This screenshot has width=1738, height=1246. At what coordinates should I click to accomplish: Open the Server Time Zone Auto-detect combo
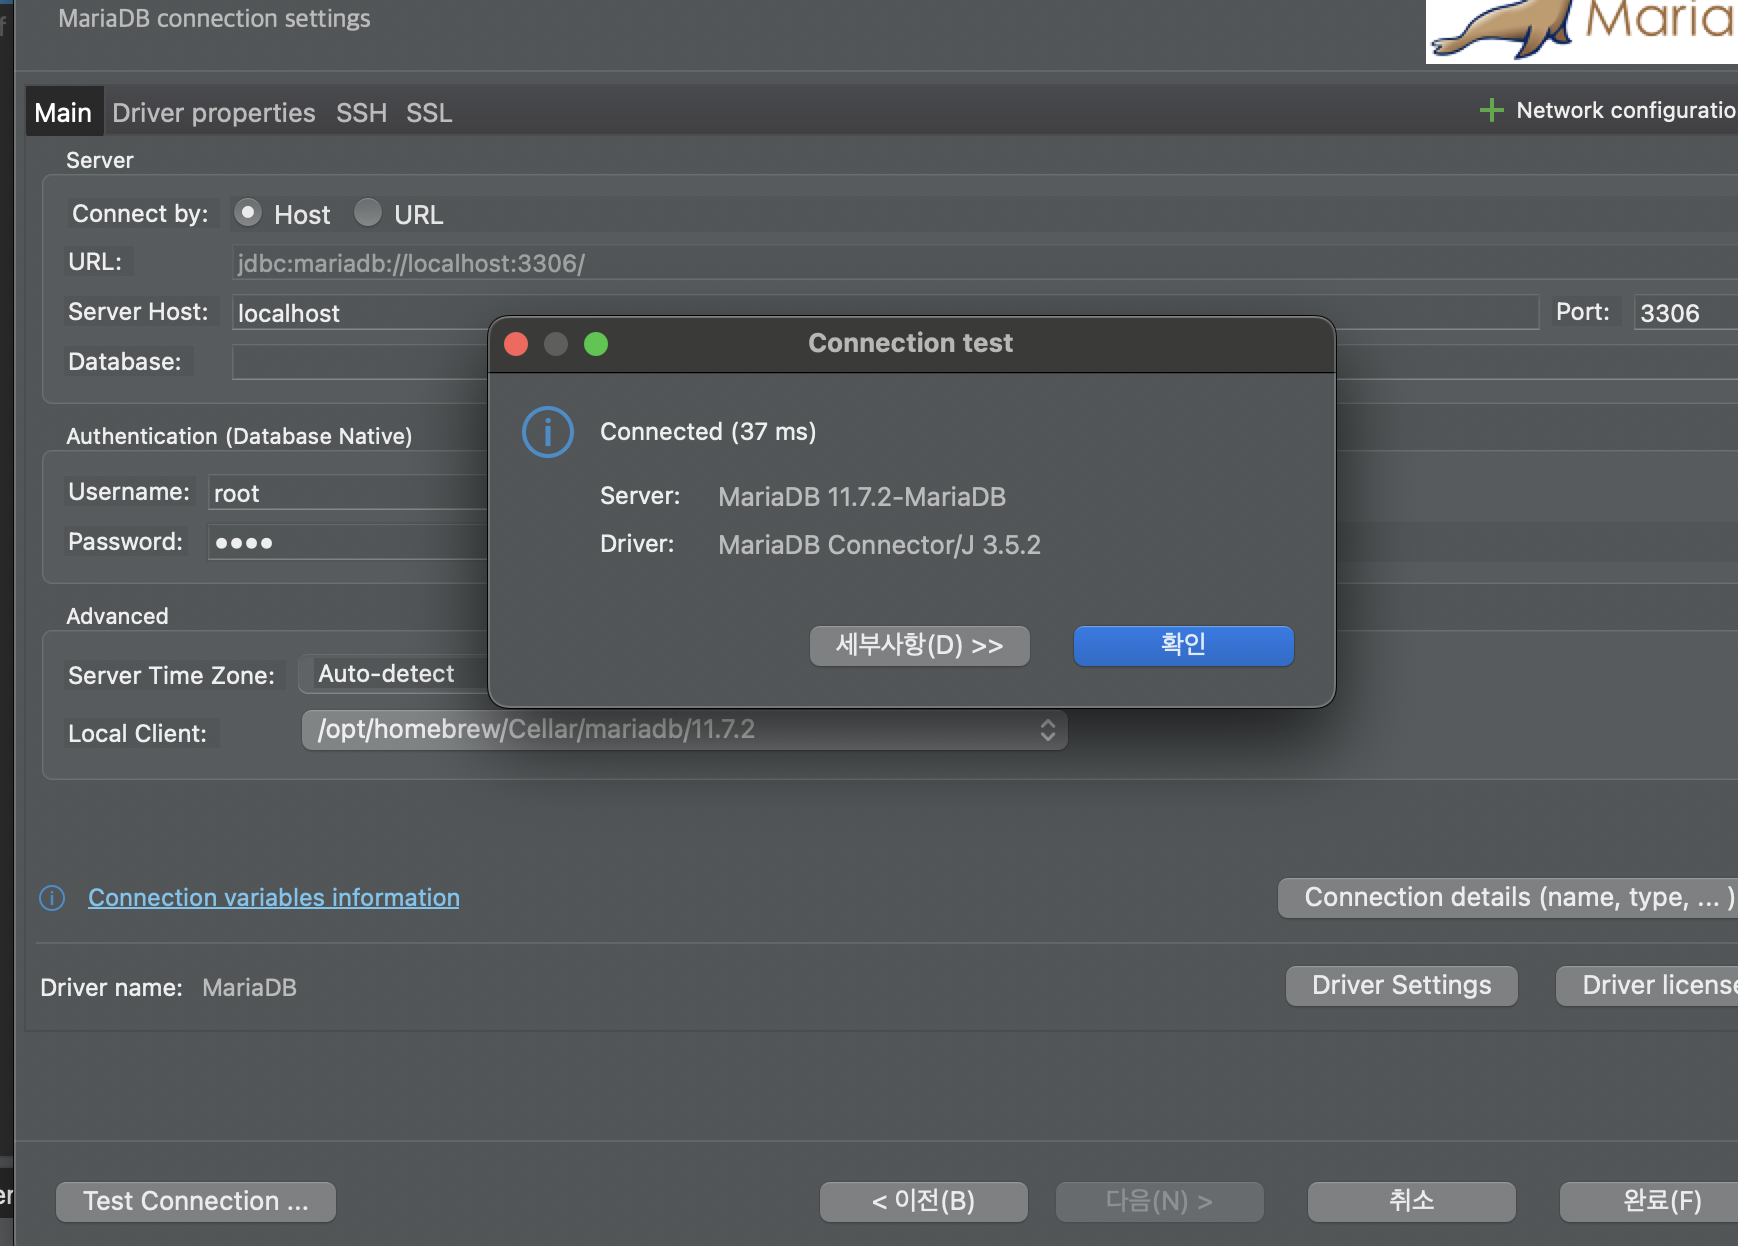(x=394, y=674)
